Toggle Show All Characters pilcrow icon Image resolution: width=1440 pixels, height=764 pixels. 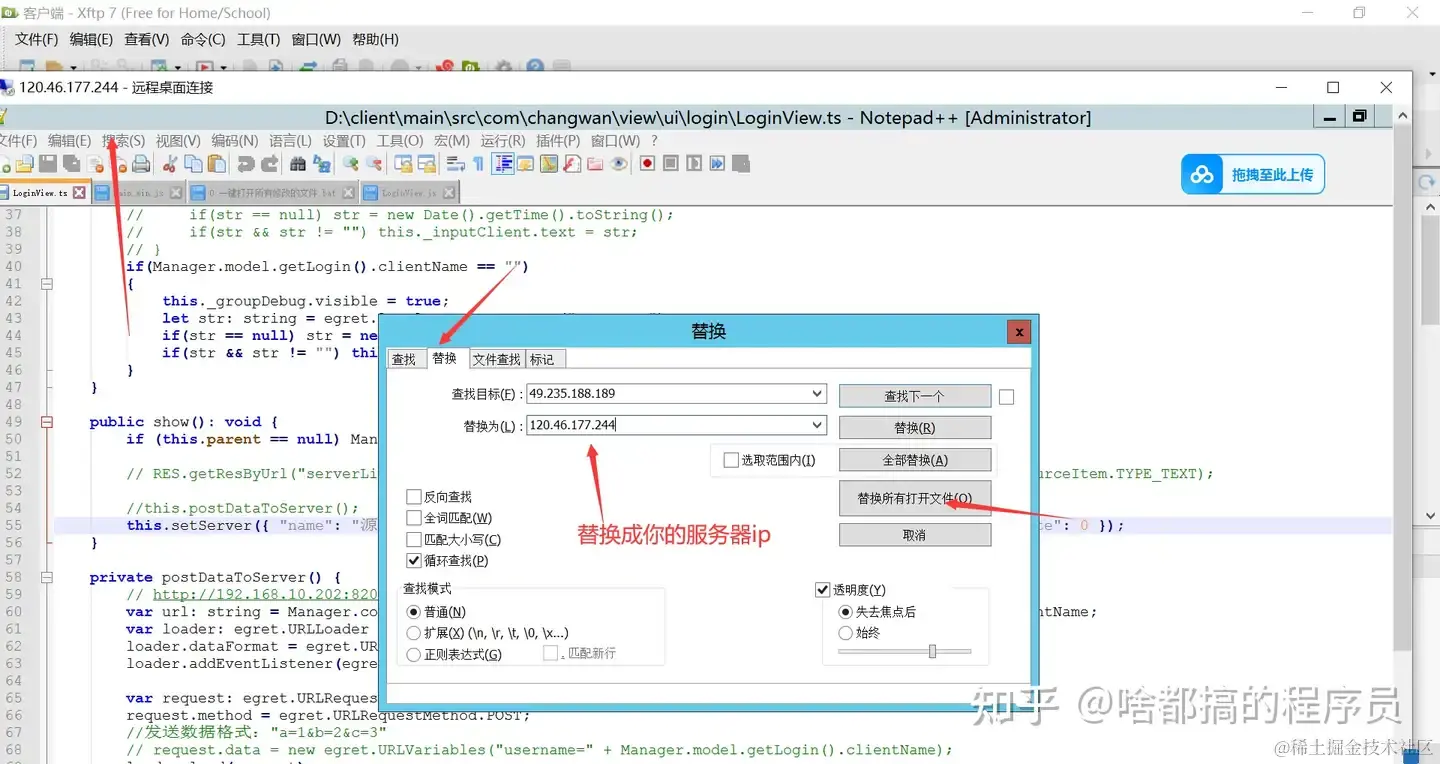(478, 164)
